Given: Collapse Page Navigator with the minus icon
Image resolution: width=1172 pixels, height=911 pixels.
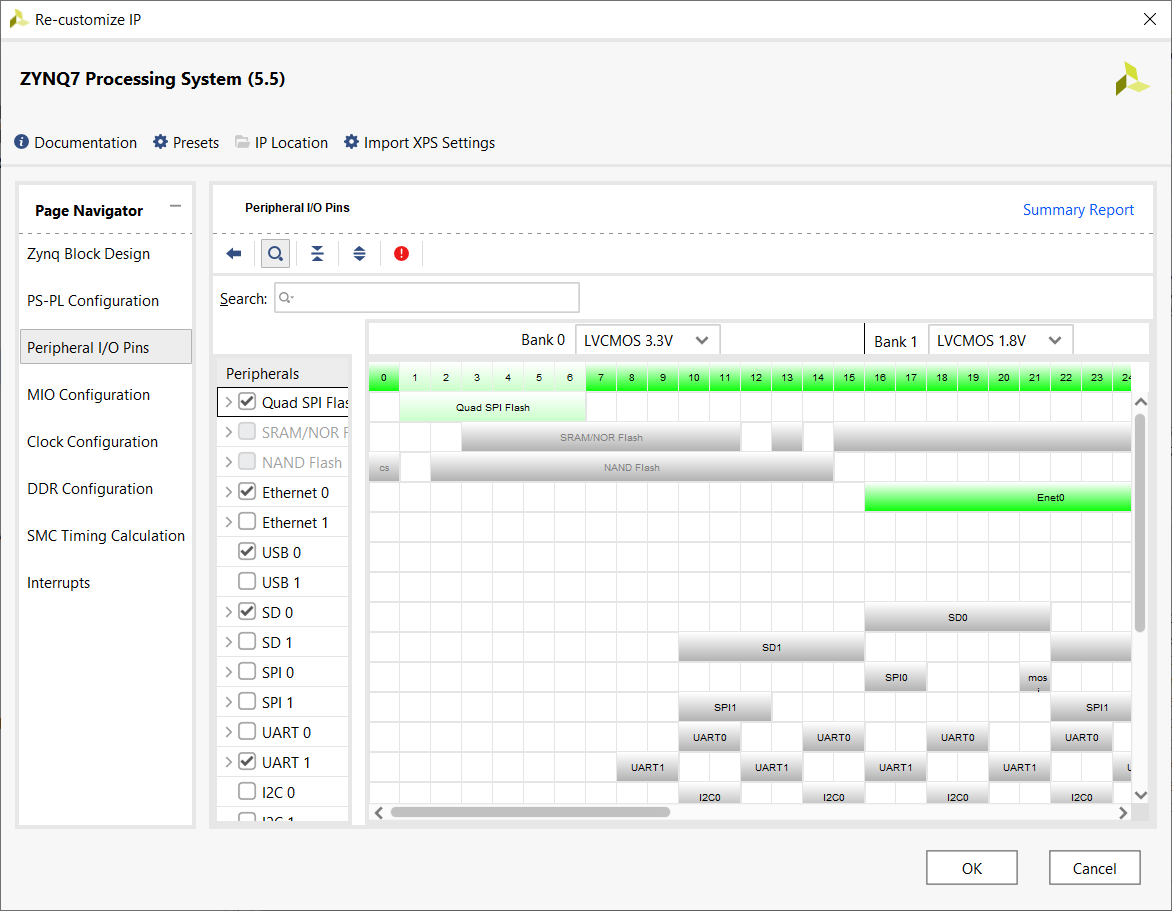Looking at the screenshot, I should 176,206.
